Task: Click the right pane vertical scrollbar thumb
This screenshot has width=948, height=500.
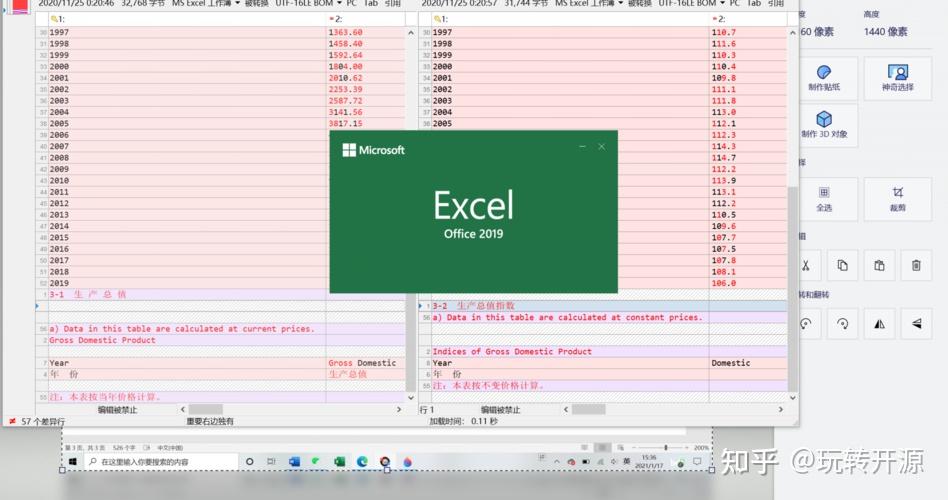Action: pyautogui.click(x=793, y=289)
